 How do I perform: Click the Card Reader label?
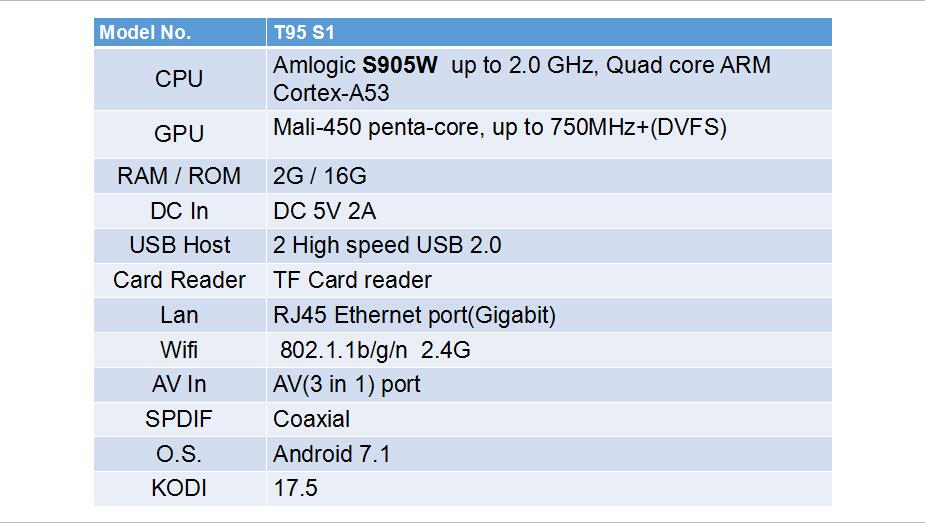(179, 280)
